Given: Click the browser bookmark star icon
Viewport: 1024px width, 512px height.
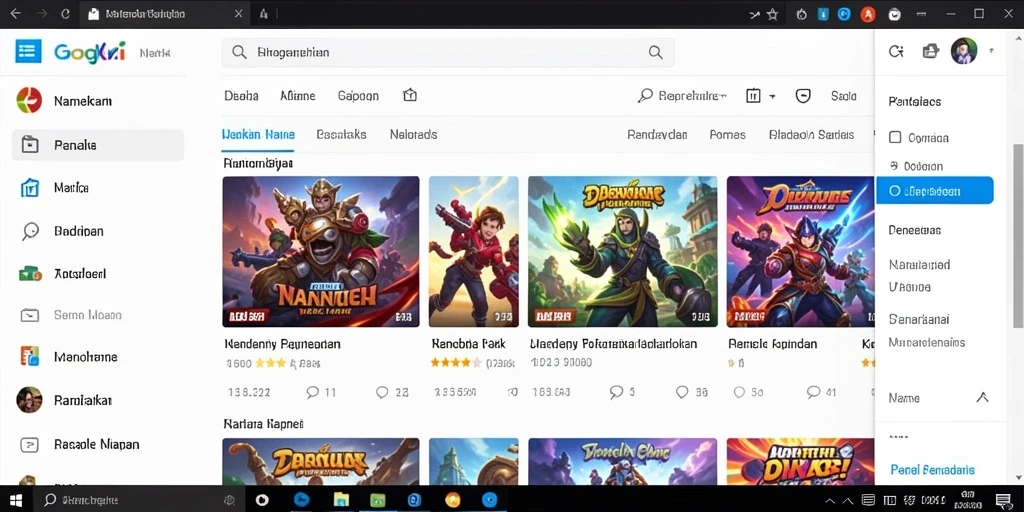Looking at the screenshot, I should click(773, 14).
